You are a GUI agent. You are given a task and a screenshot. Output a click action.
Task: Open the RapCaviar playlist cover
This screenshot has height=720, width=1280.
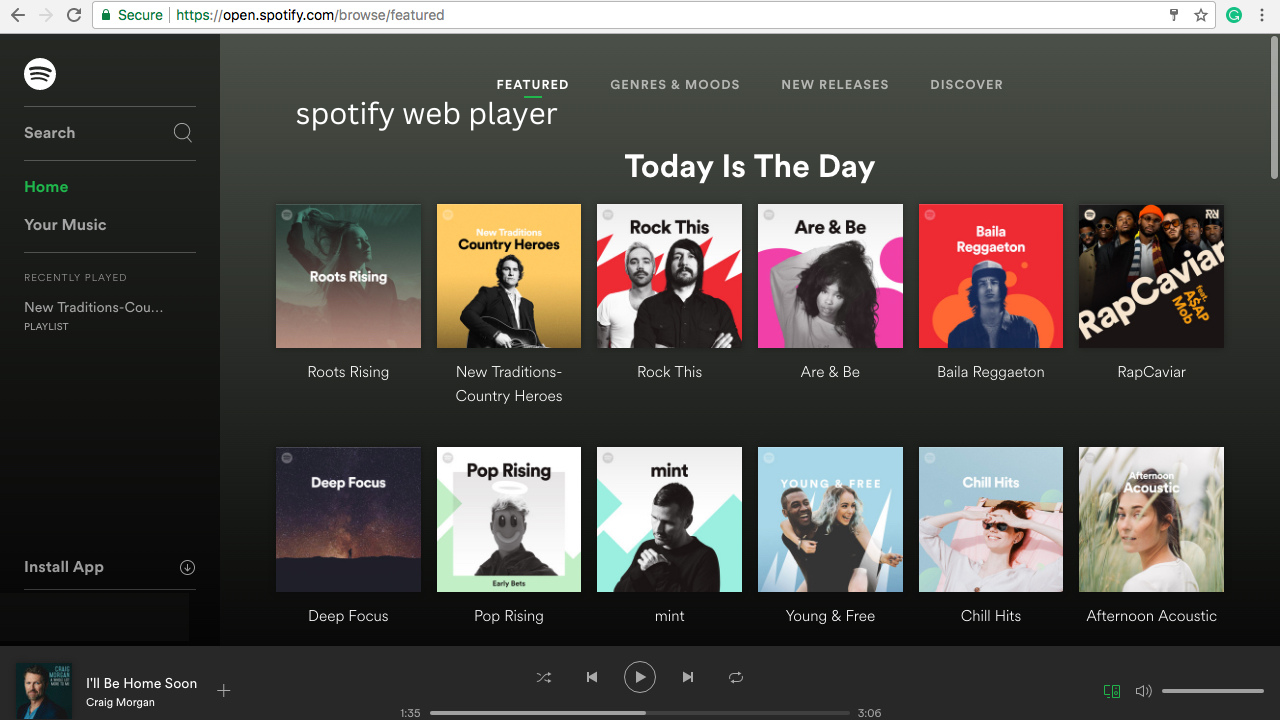[x=1151, y=276]
